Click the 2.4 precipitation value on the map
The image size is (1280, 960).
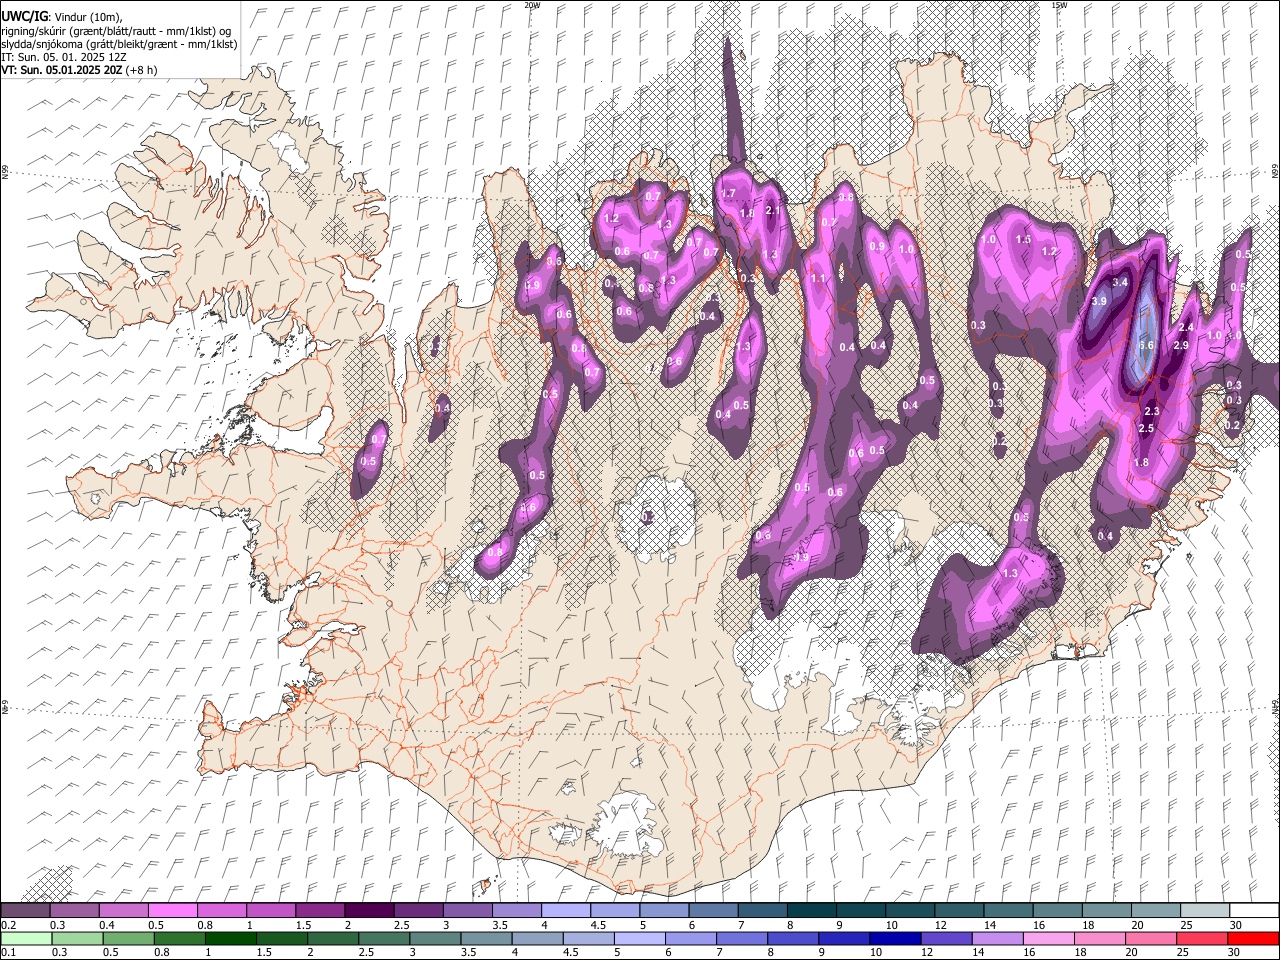pyautogui.click(x=1187, y=328)
